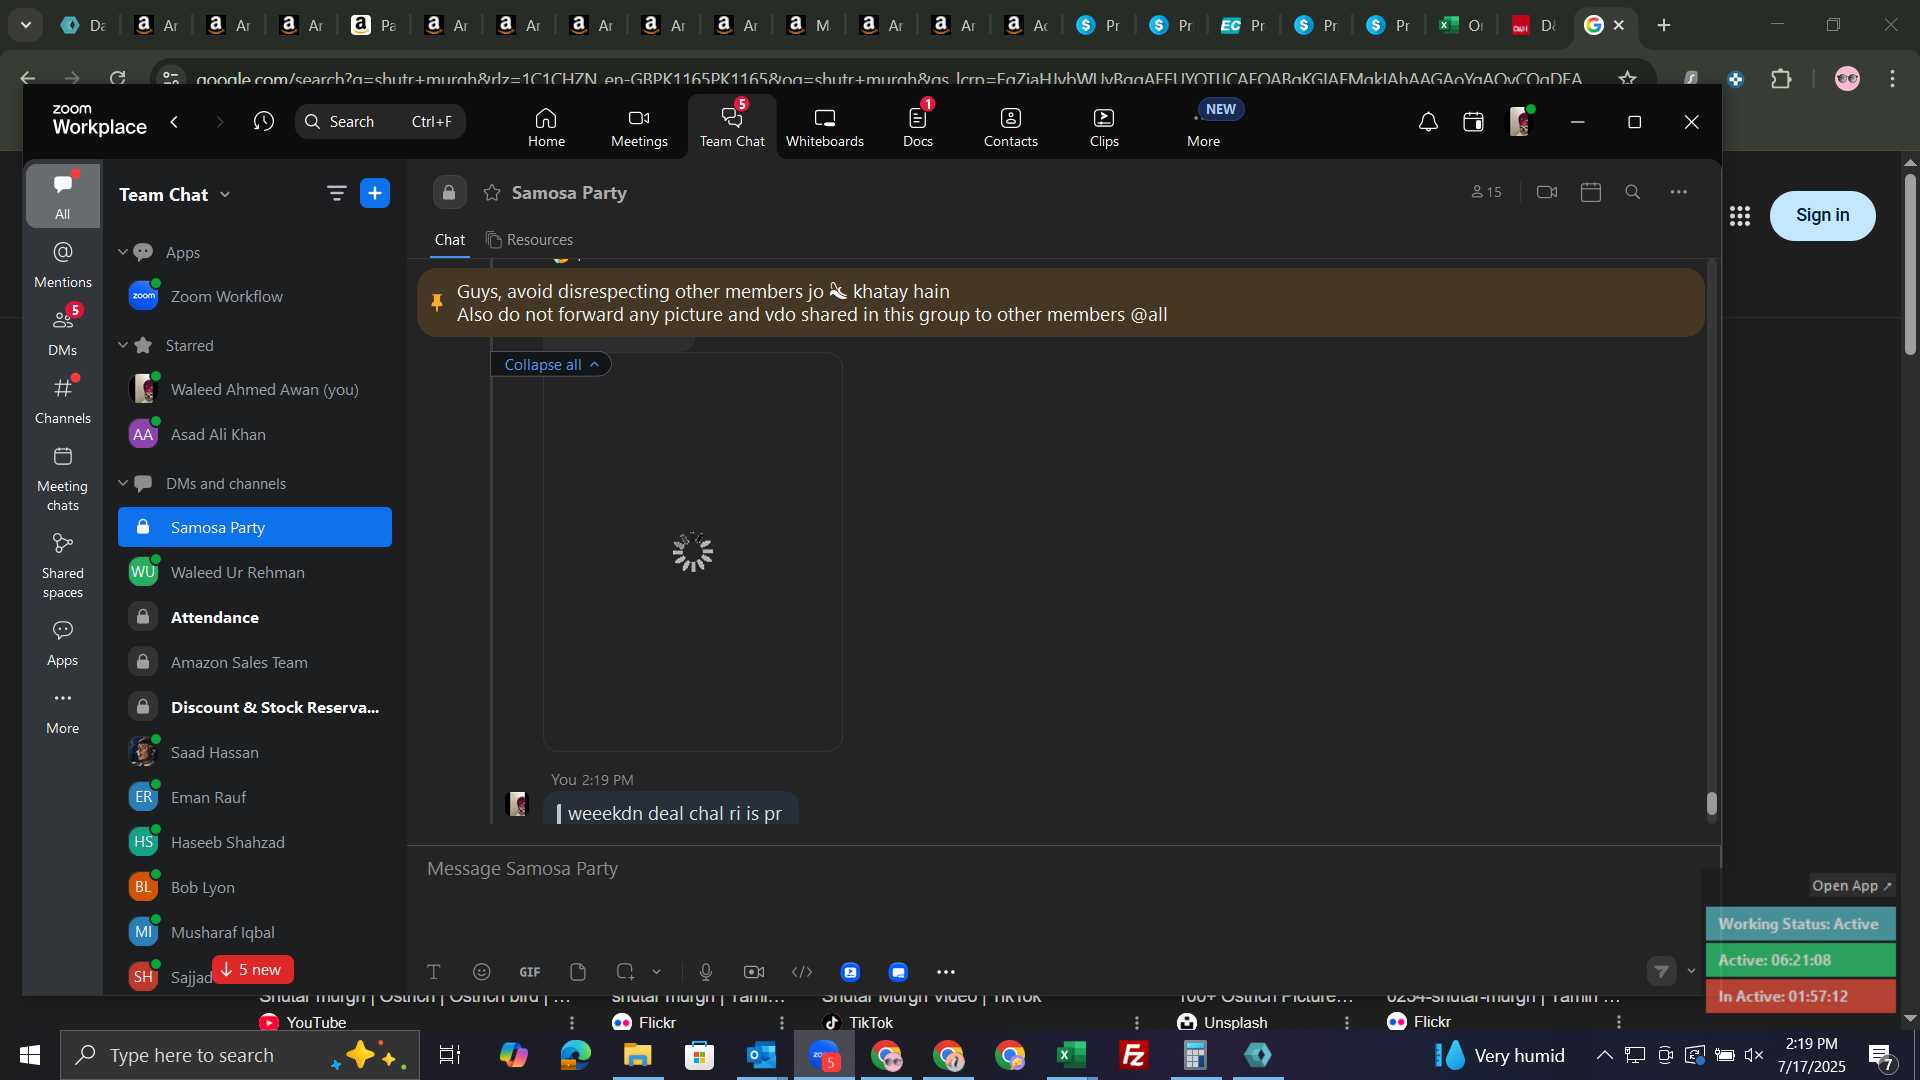Open the Contacts tab
The height and width of the screenshot is (1080, 1920).
[x=1011, y=127]
